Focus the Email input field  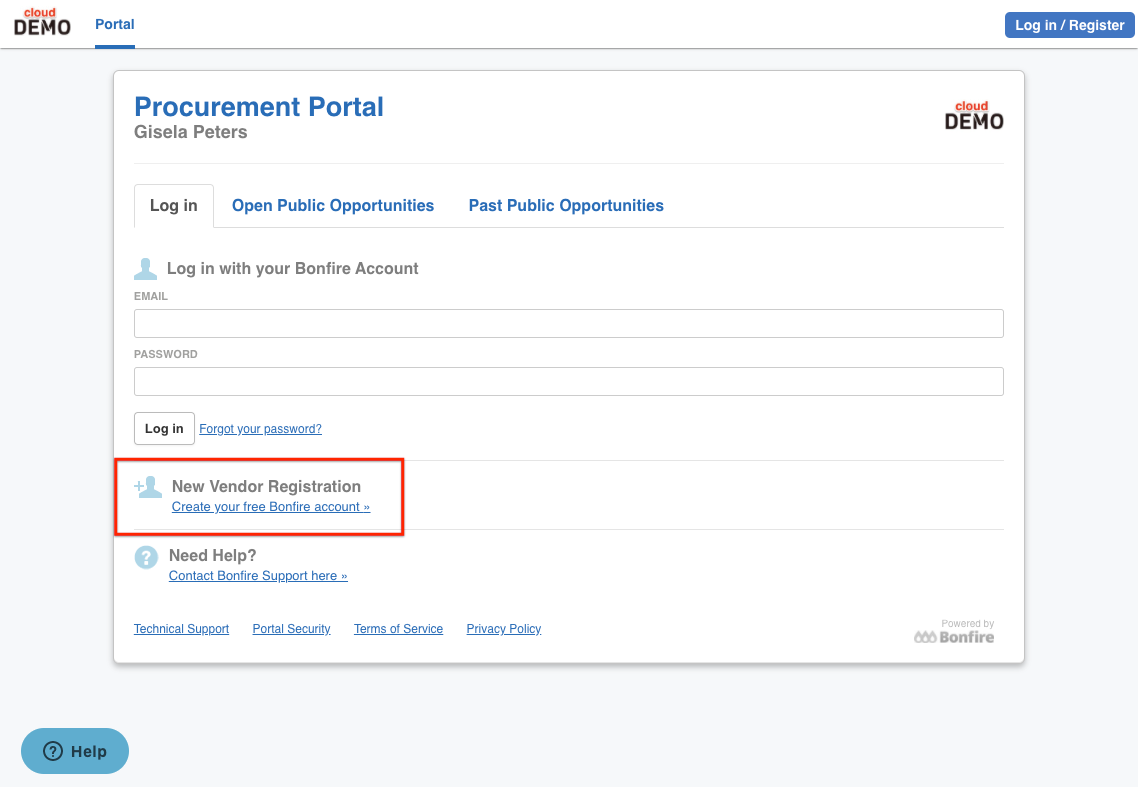(568, 323)
